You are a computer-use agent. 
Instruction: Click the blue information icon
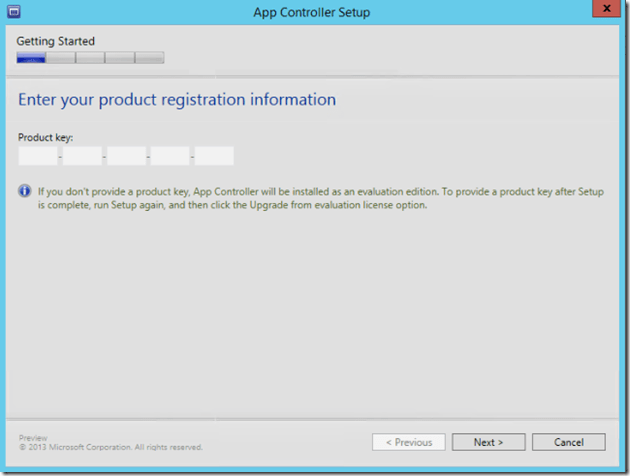click(x=25, y=190)
